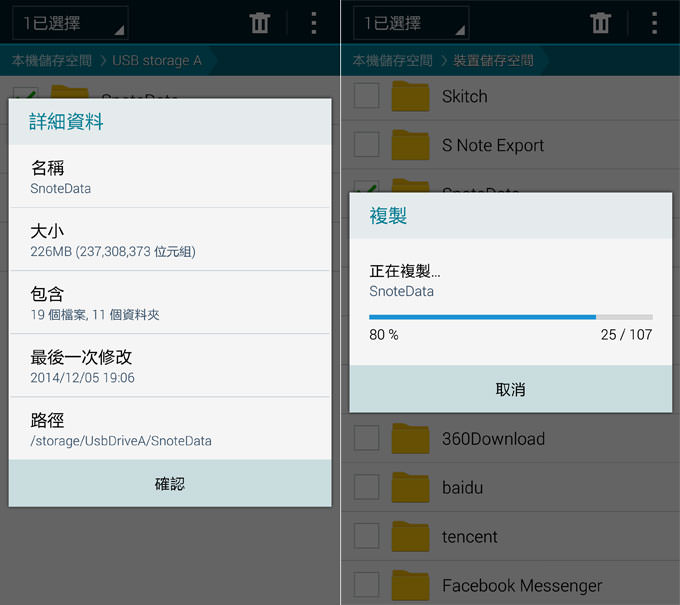This screenshot has height=605, width=680.
Task: Tap the trash icon on USB storage A screen
Action: pyautogui.click(x=260, y=23)
